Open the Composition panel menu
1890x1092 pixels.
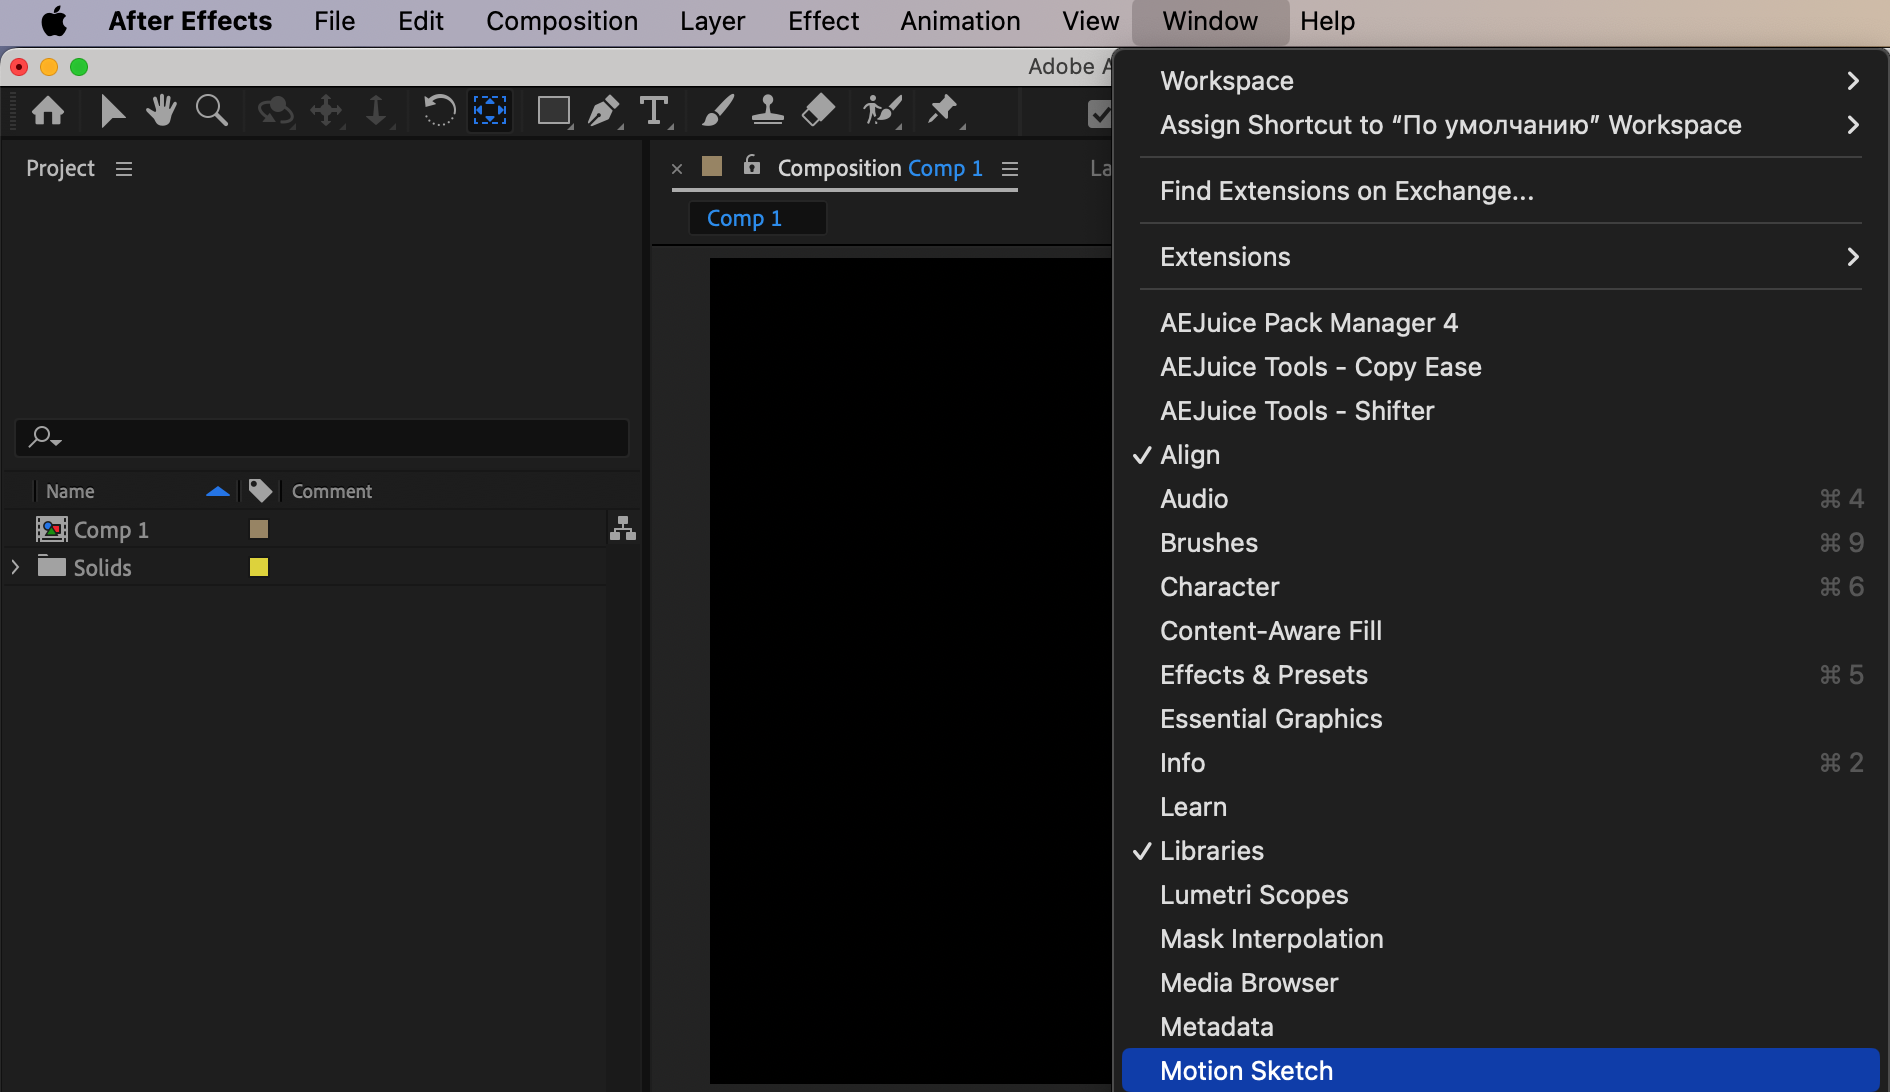pos(1010,169)
